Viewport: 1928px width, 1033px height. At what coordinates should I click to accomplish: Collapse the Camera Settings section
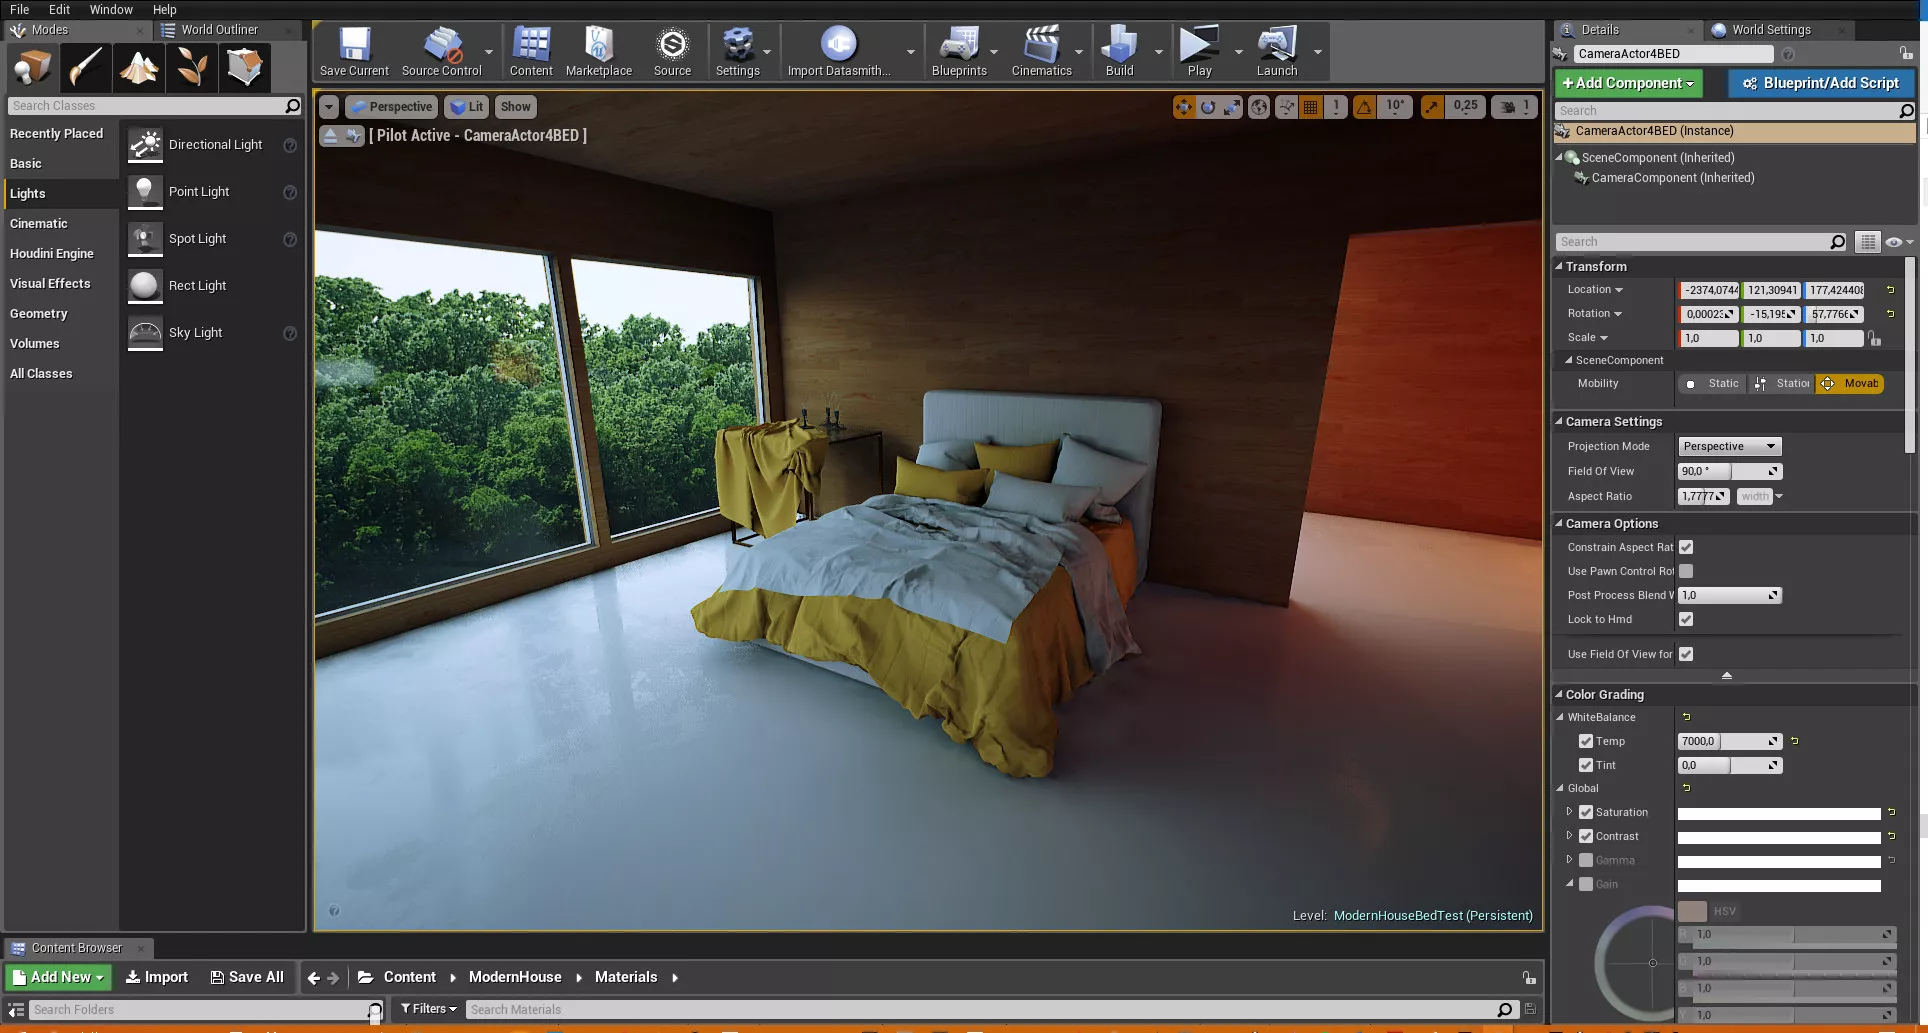[1559, 422]
